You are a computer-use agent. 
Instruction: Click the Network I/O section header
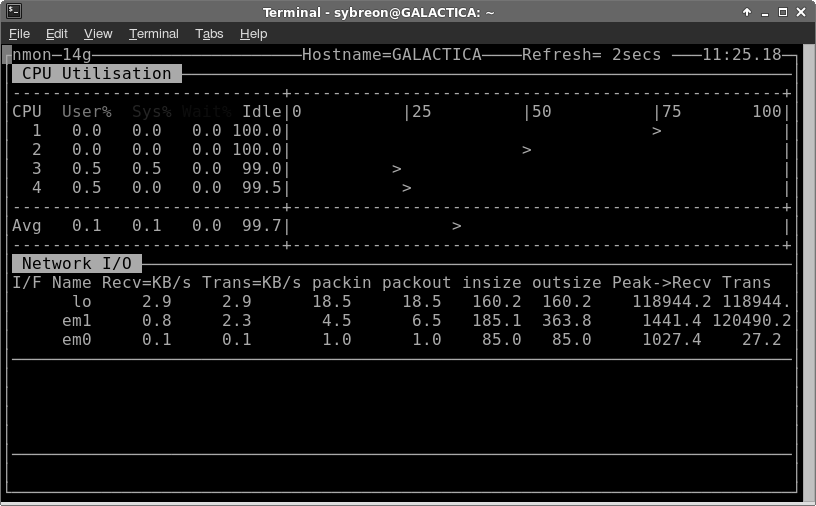[x=77, y=263]
